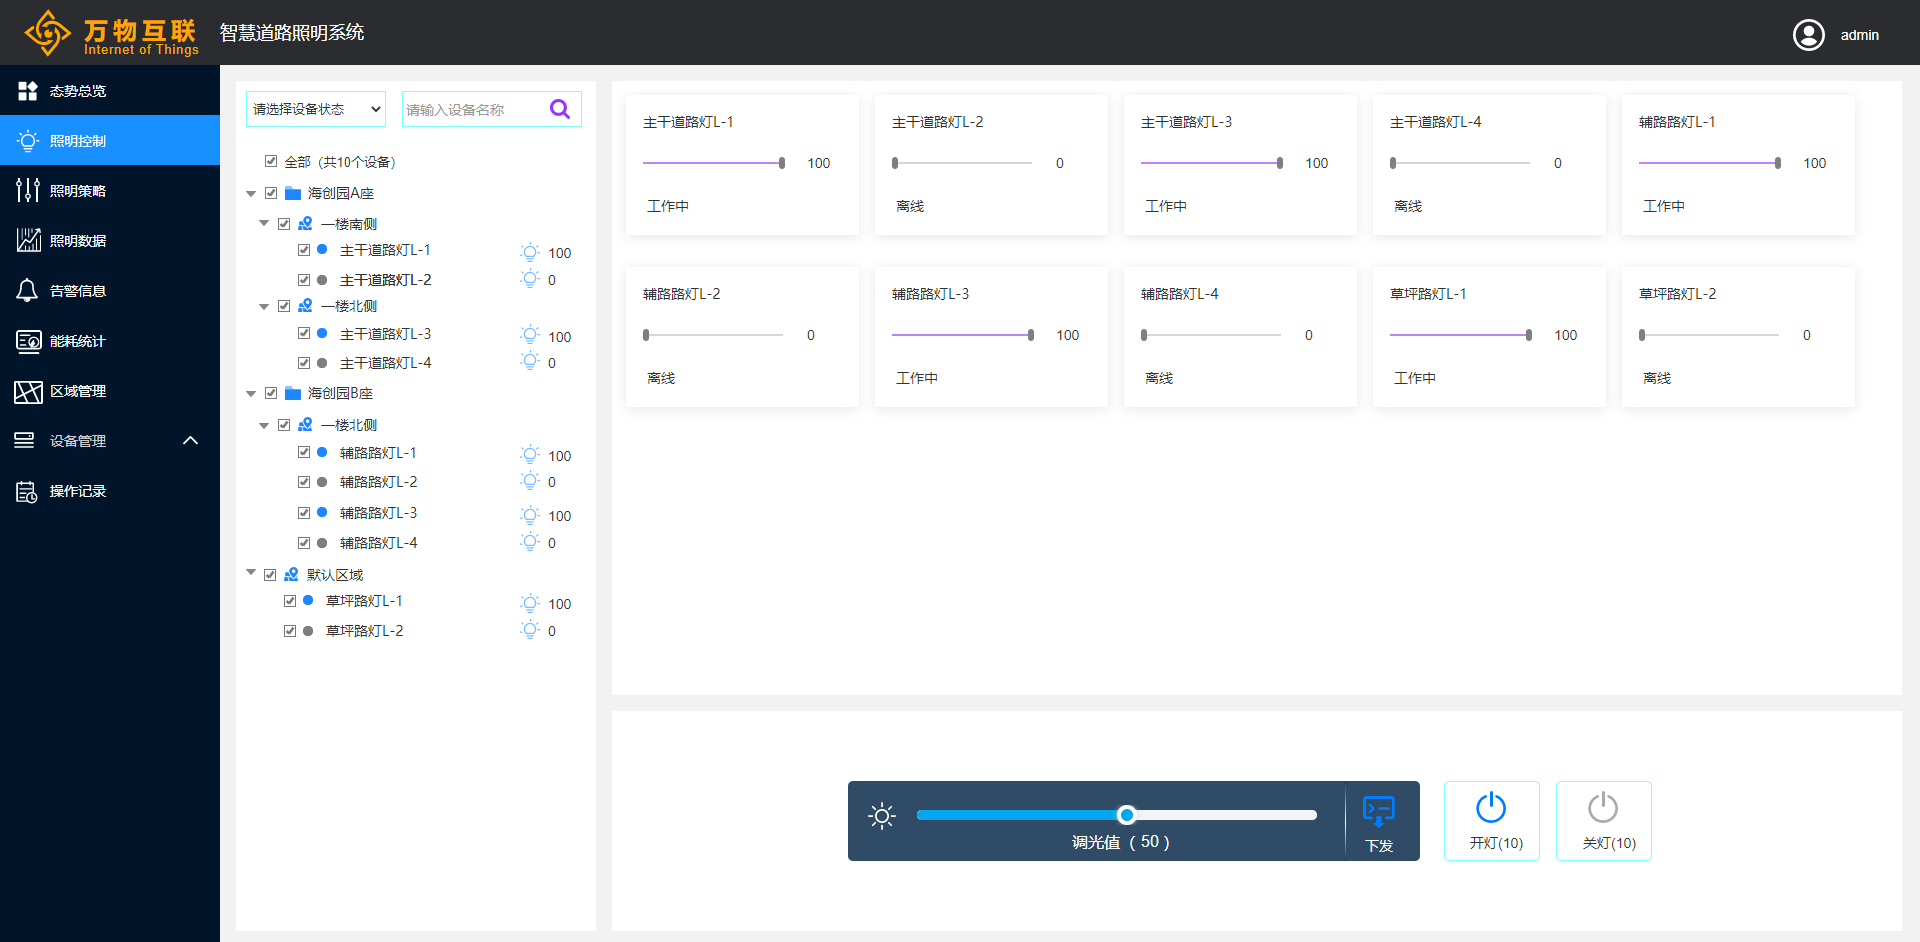This screenshot has width=1920, height=942.
Task: Uncheck 主干道路灯L-3 checkbox in tree
Action: pos(304,333)
